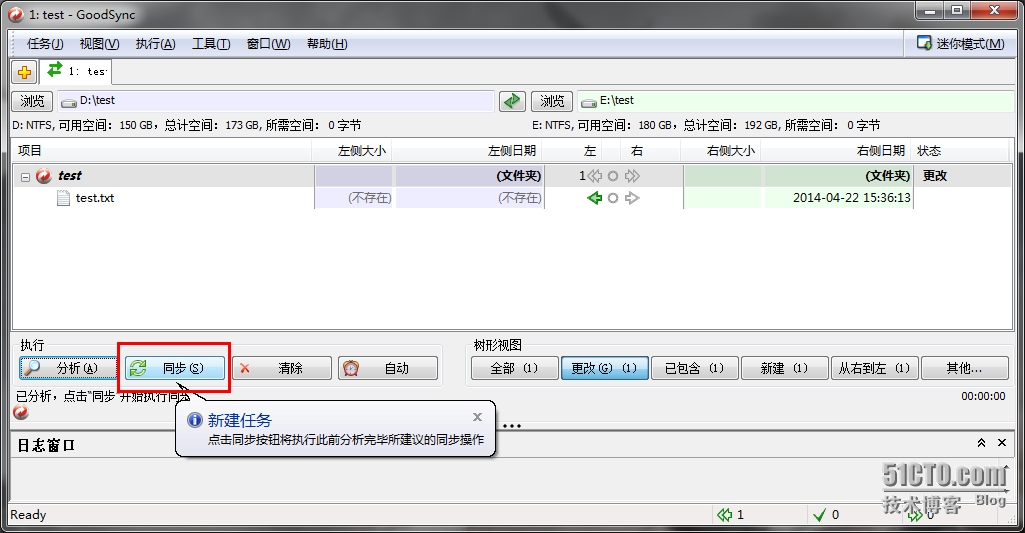The height and width of the screenshot is (533, 1025).
Task: Open the 执行(A) menu
Action: pyautogui.click(x=156, y=44)
